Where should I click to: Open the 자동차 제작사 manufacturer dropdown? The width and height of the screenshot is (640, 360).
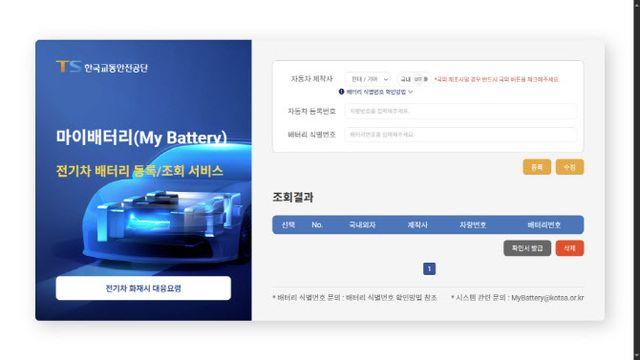369,79
